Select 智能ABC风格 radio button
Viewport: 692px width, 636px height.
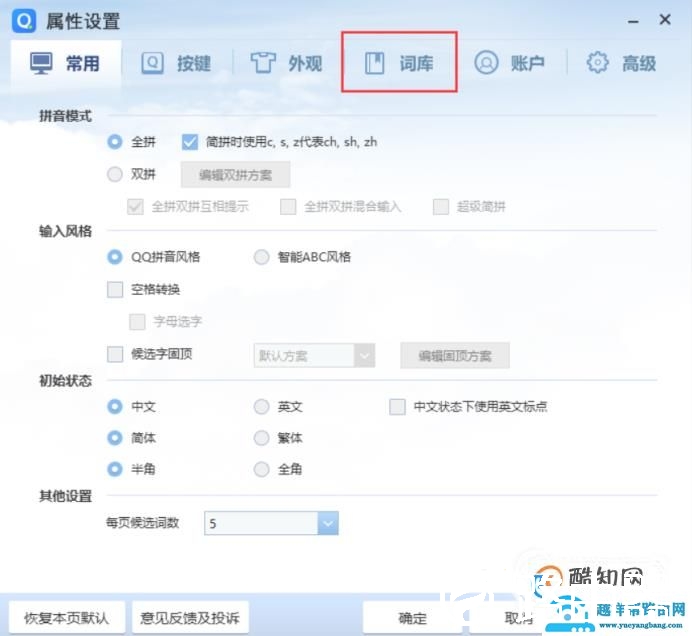coord(261,257)
